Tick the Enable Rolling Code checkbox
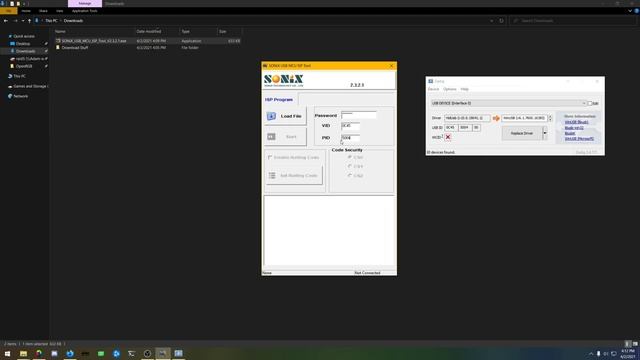Screen dimensions: 640x360 pos(270,157)
